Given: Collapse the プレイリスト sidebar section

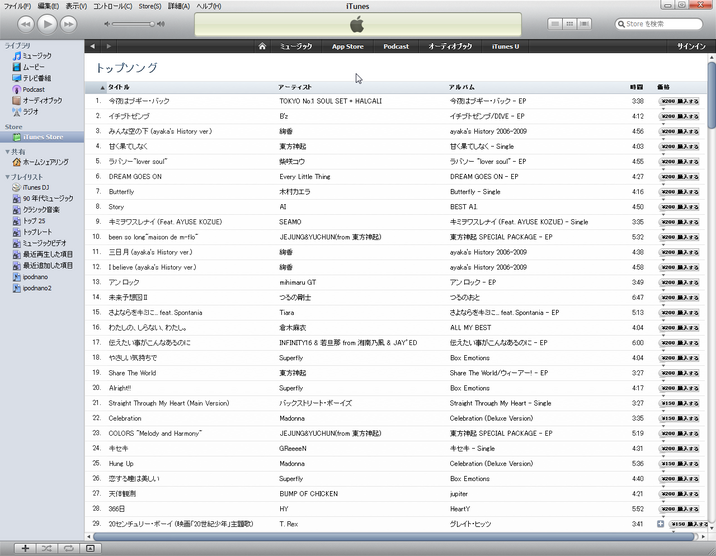Looking at the screenshot, I should pyautogui.click(x=7, y=177).
